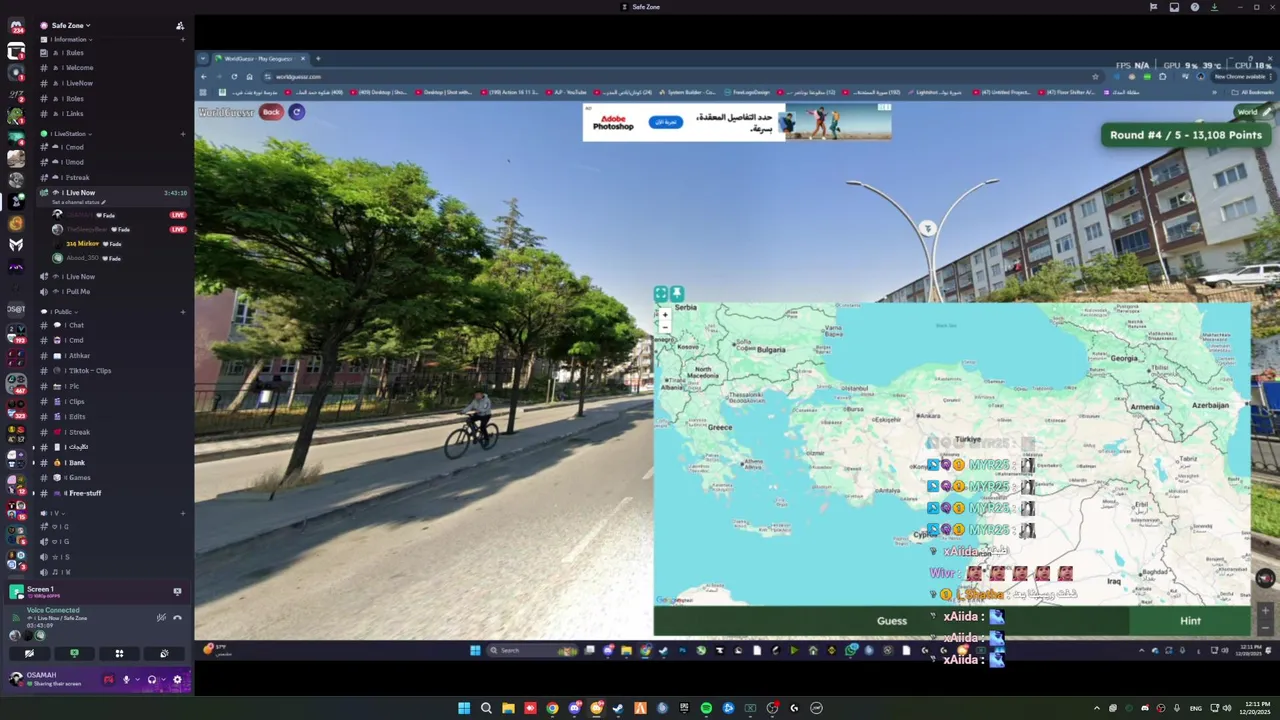Open Chrome from the taskbar

[x=552, y=708]
